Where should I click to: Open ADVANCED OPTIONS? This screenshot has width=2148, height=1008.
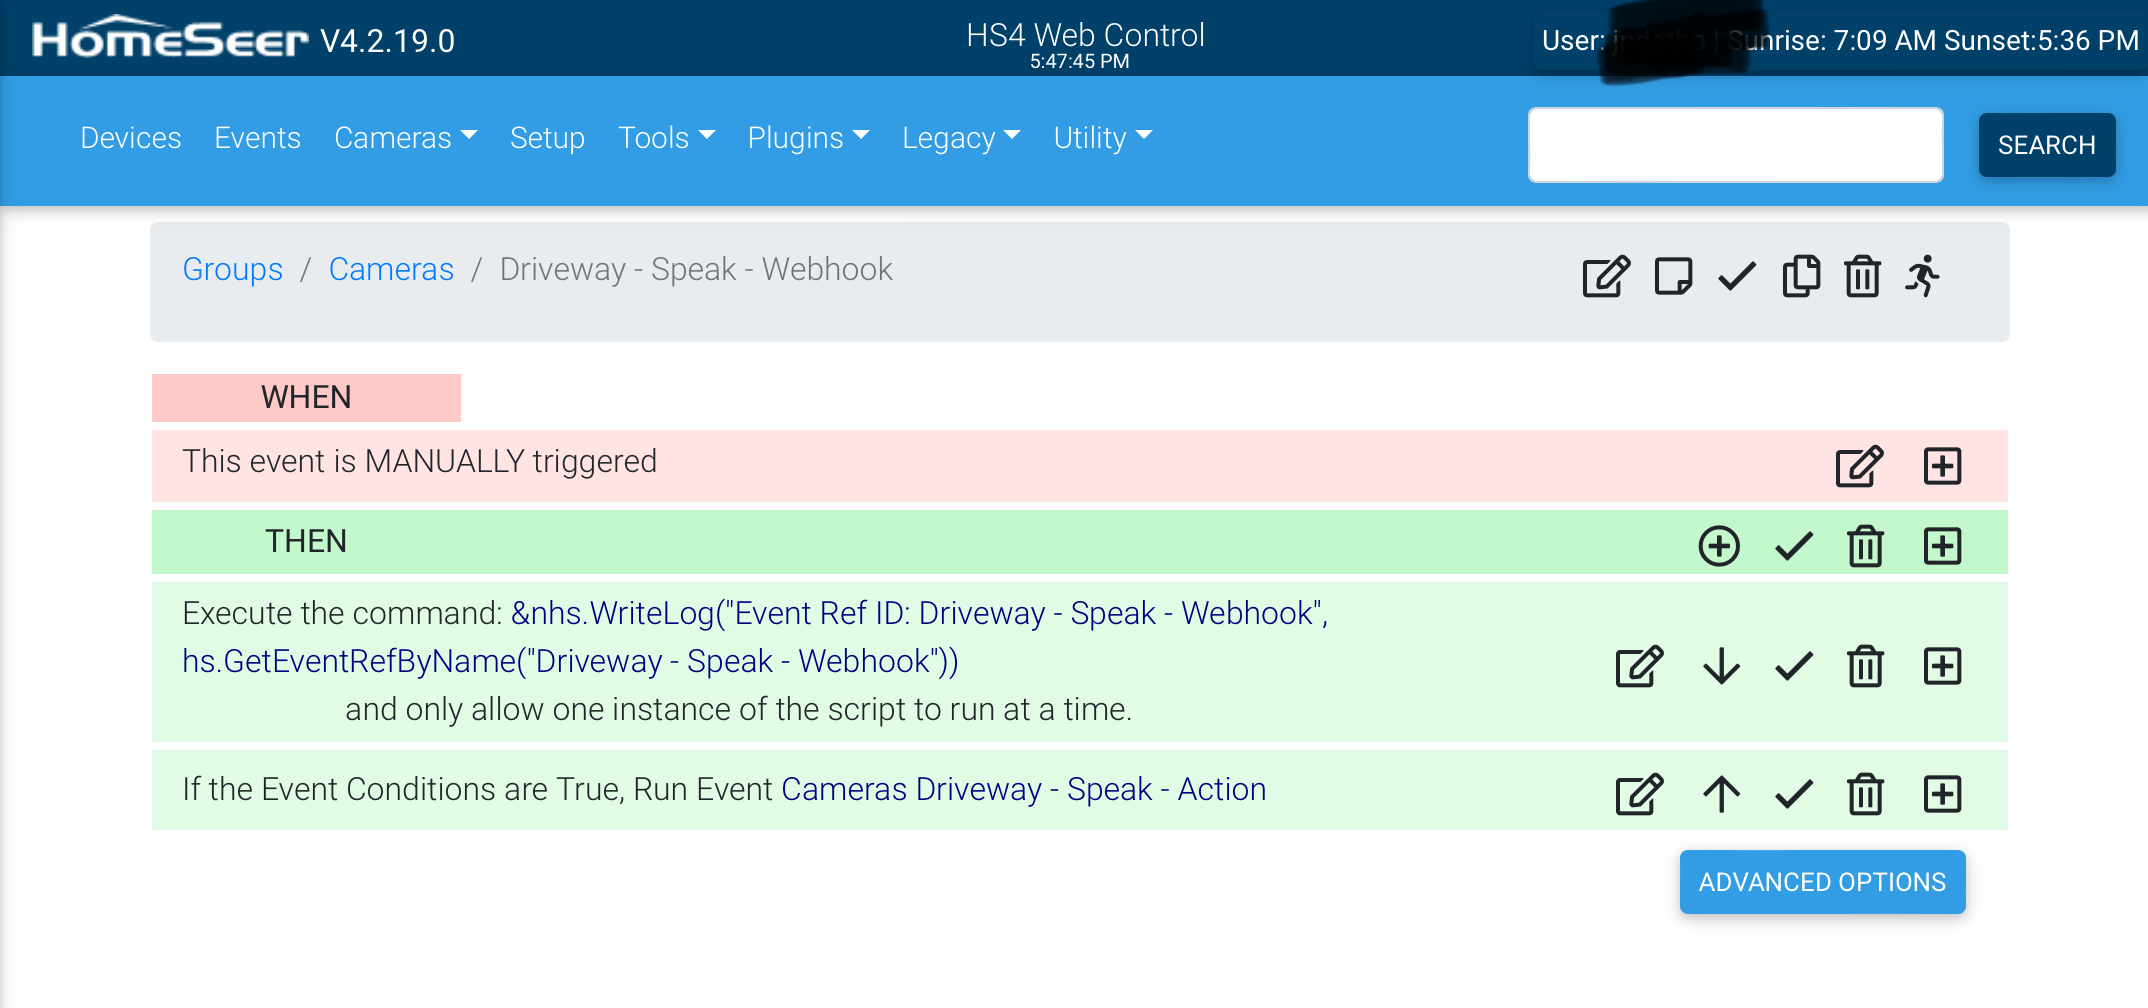click(1822, 882)
